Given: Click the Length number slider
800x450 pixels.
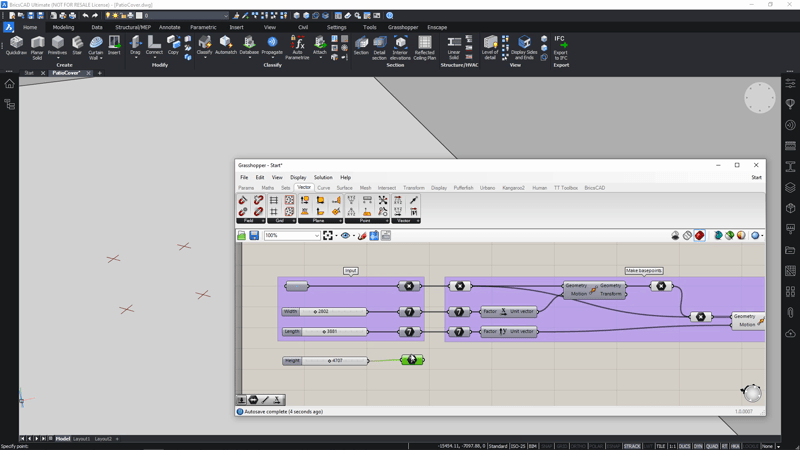Looking at the screenshot, I should (x=324, y=332).
